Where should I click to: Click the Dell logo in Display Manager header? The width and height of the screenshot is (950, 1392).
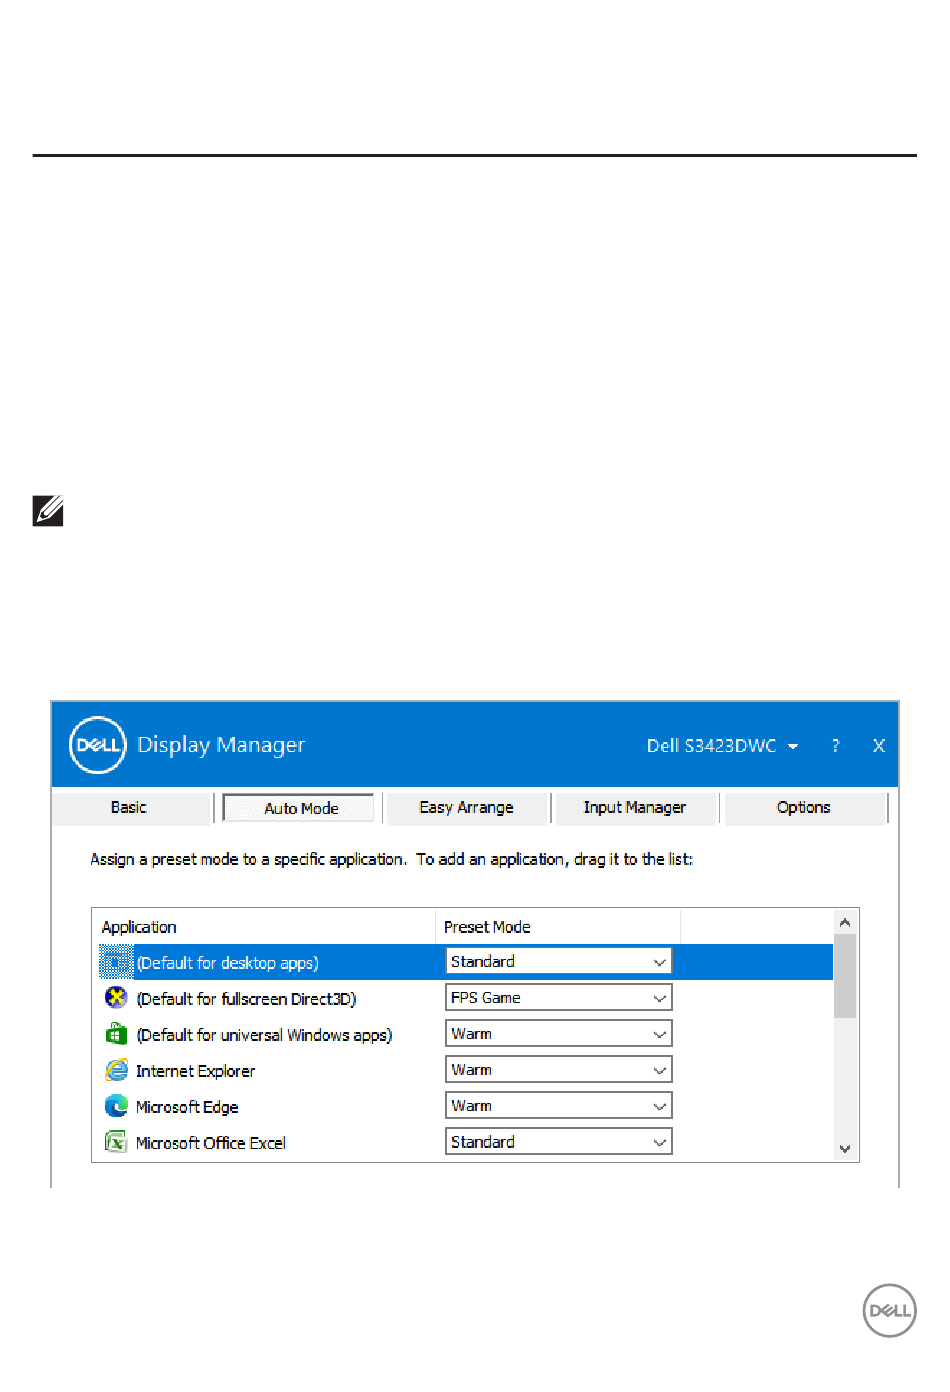(x=97, y=745)
